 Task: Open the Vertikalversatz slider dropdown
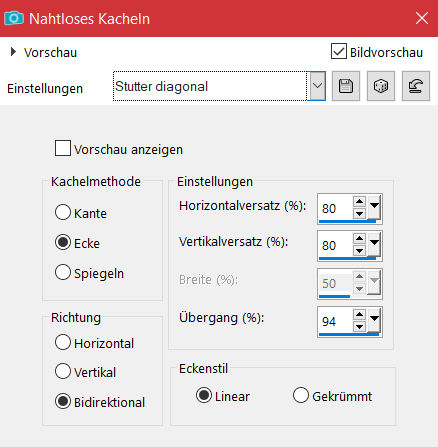click(x=374, y=244)
